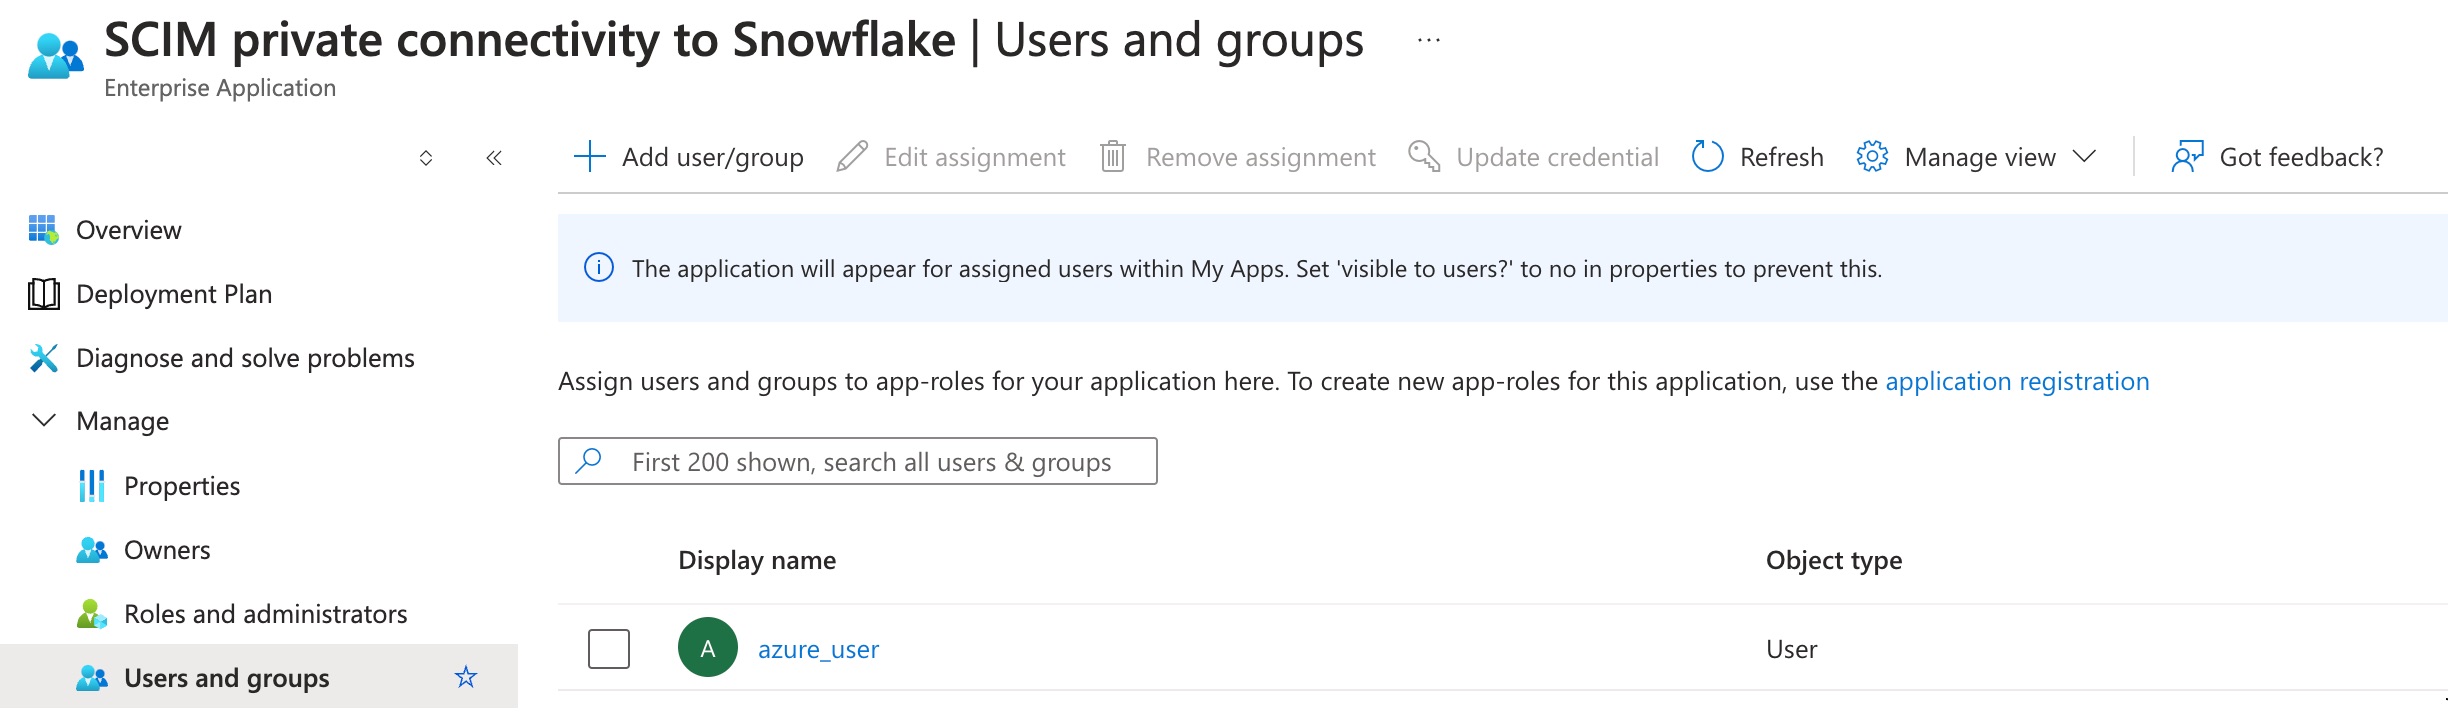Image resolution: width=2448 pixels, height=716 pixels.
Task: Open the Overview menu item
Action: (129, 230)
